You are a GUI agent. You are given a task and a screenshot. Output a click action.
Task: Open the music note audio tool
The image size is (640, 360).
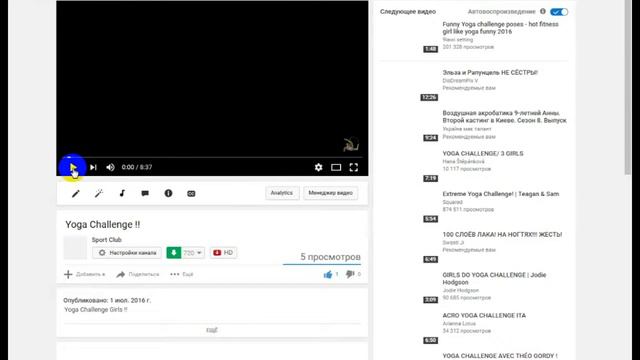point(122,193)
